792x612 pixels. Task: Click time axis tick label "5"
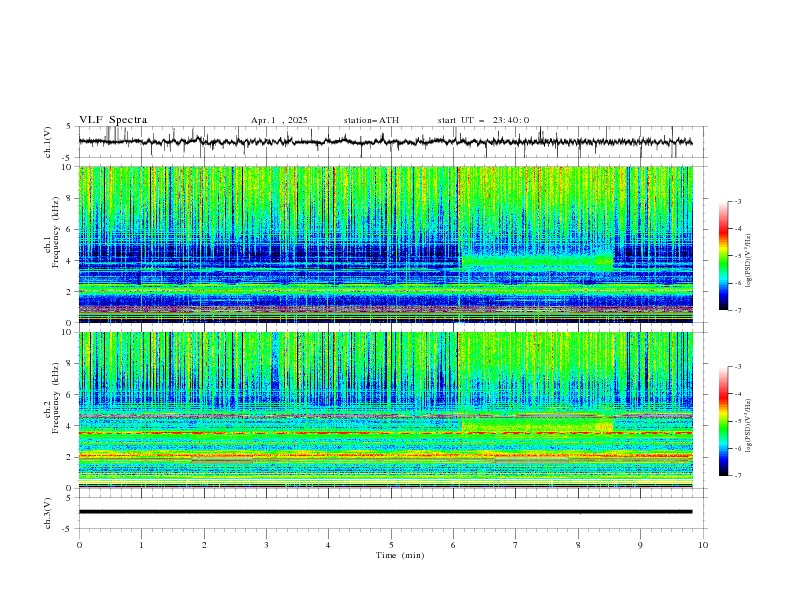[x=391, y=545]
